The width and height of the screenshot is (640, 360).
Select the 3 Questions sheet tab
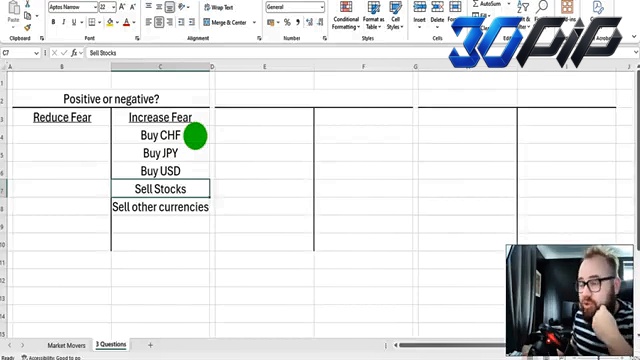point(111,344)
